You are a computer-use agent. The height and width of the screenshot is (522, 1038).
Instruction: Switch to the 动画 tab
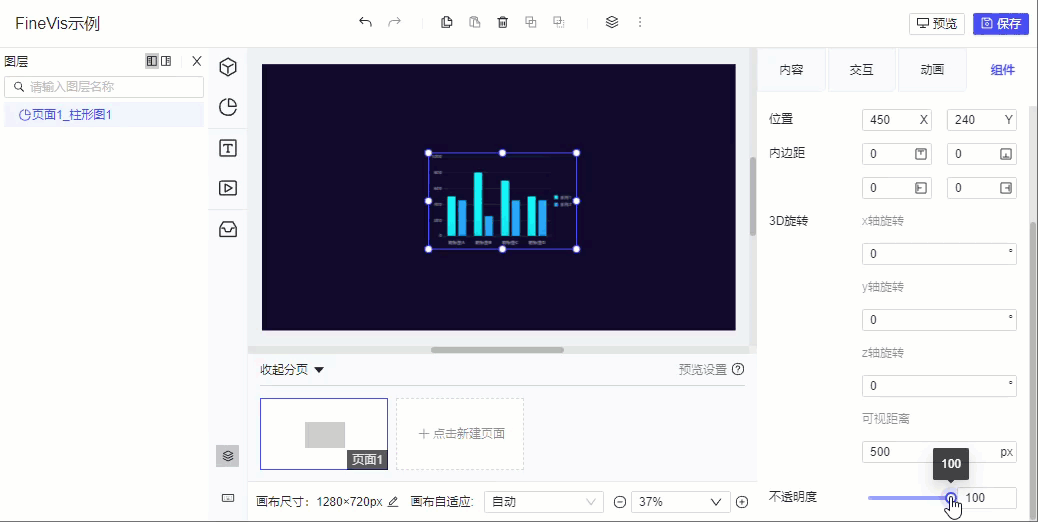932,69
